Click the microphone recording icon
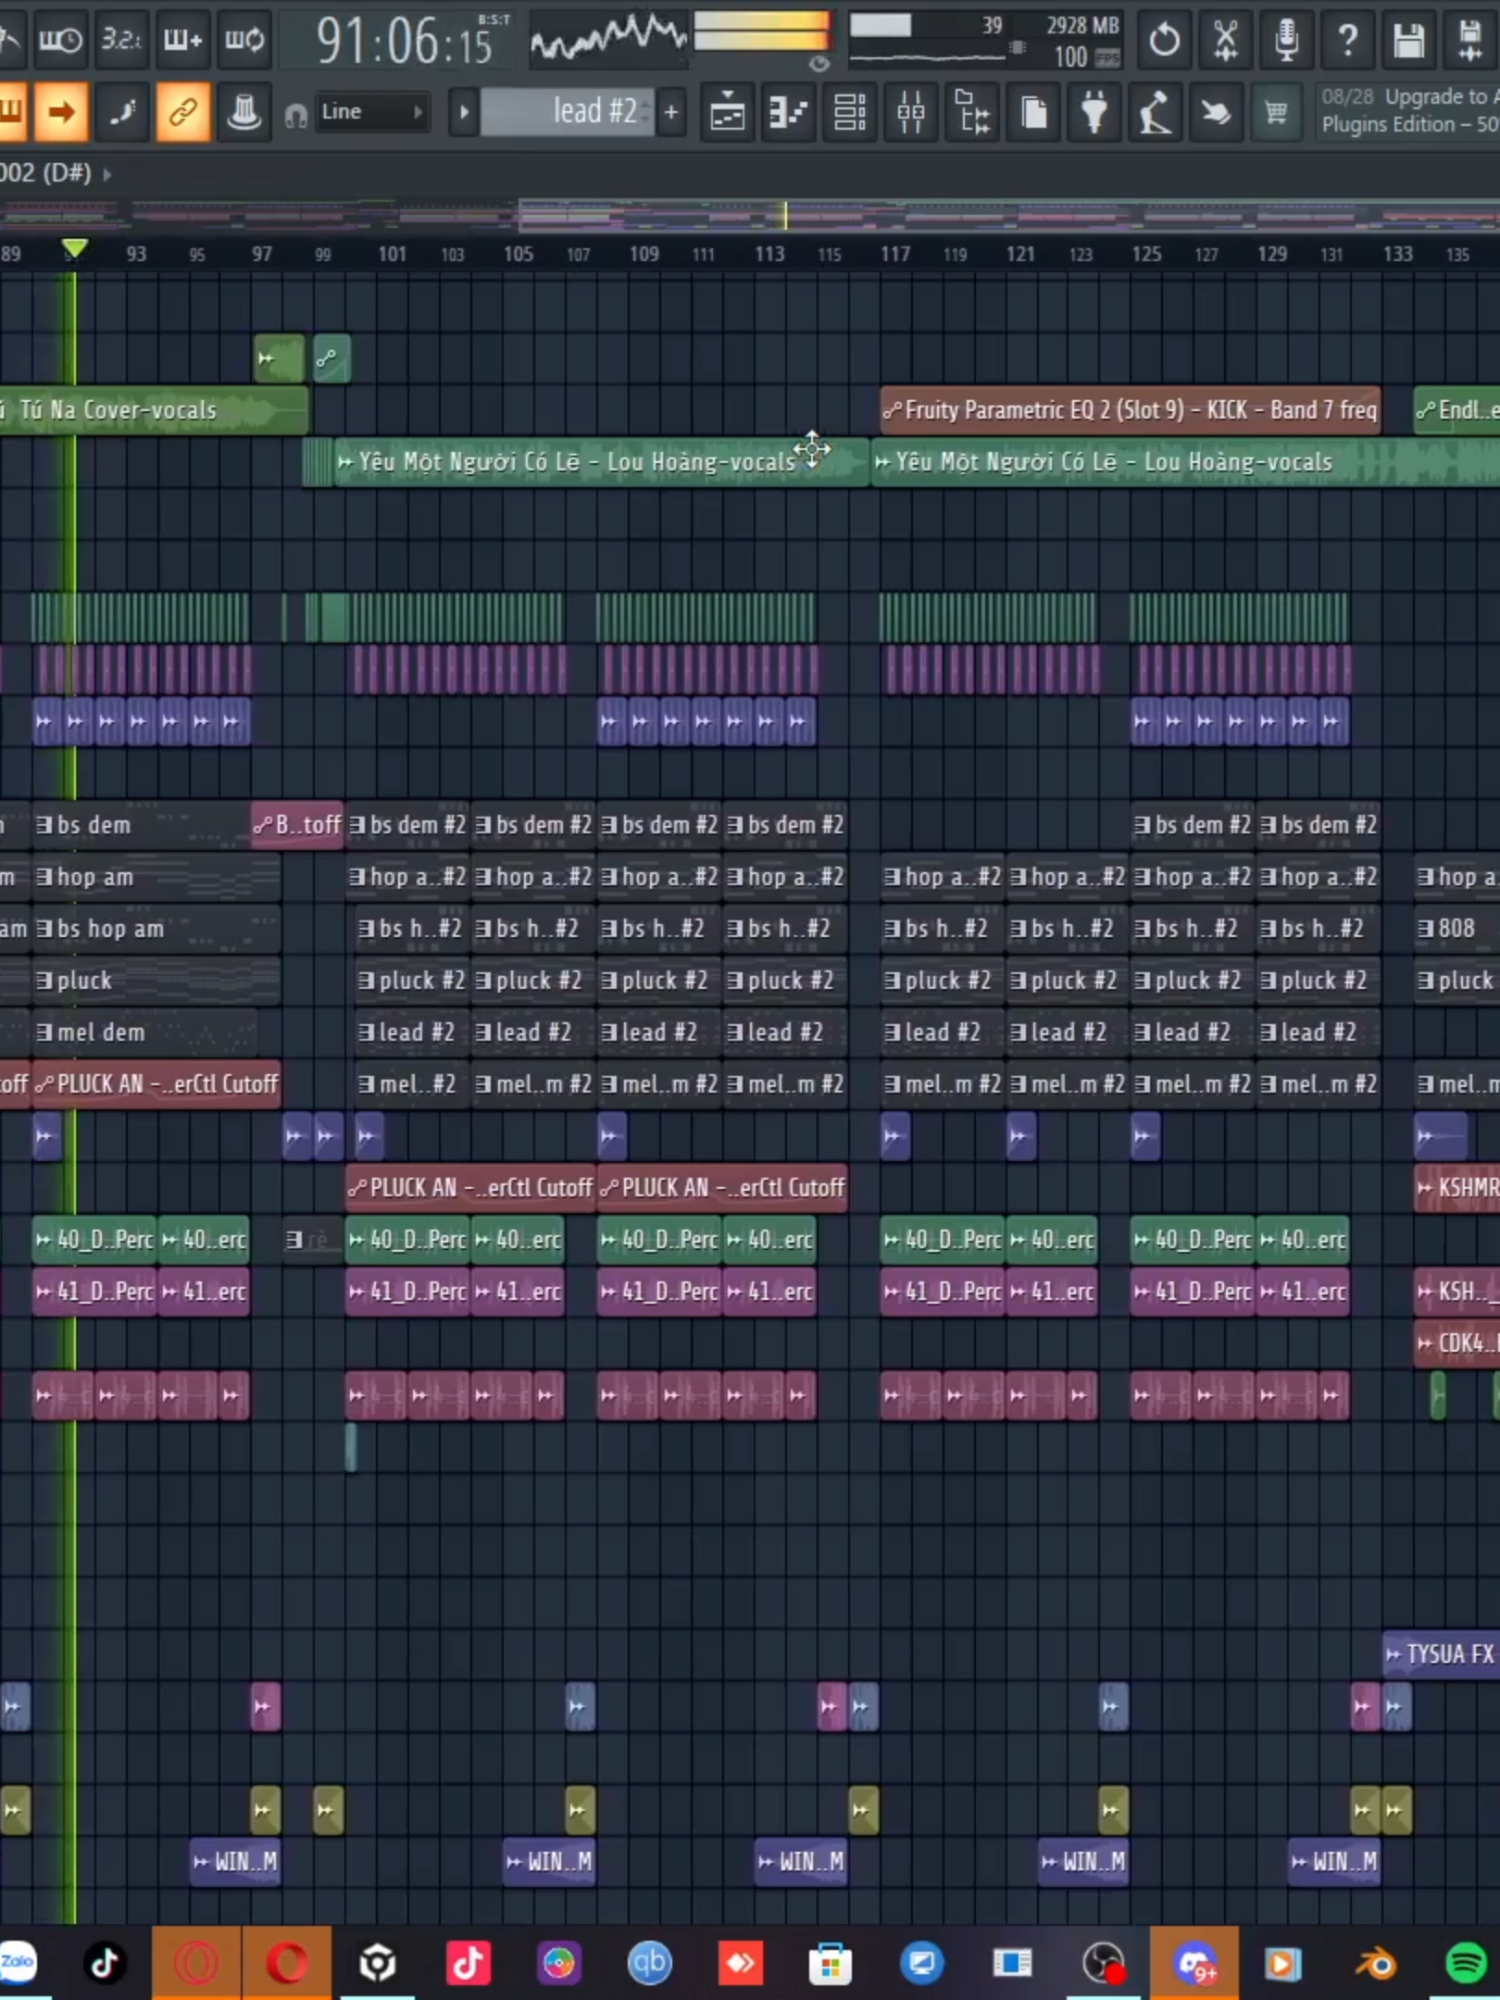This screenshot has width=1500, height=2000. tap(1286, 40)
